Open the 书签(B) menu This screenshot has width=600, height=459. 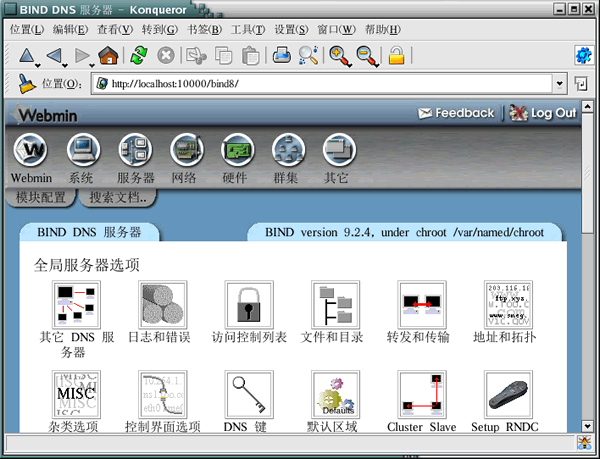(204, 30)
